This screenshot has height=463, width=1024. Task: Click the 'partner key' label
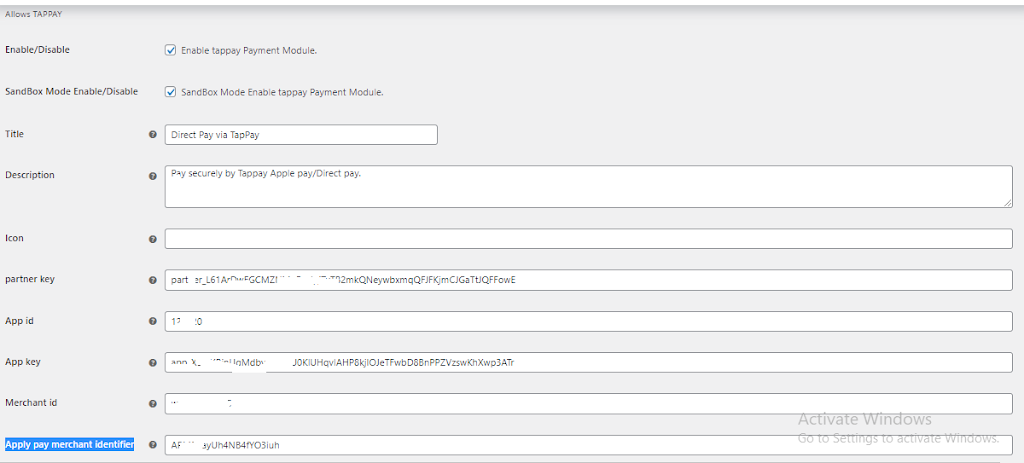(x=30, y=279)
